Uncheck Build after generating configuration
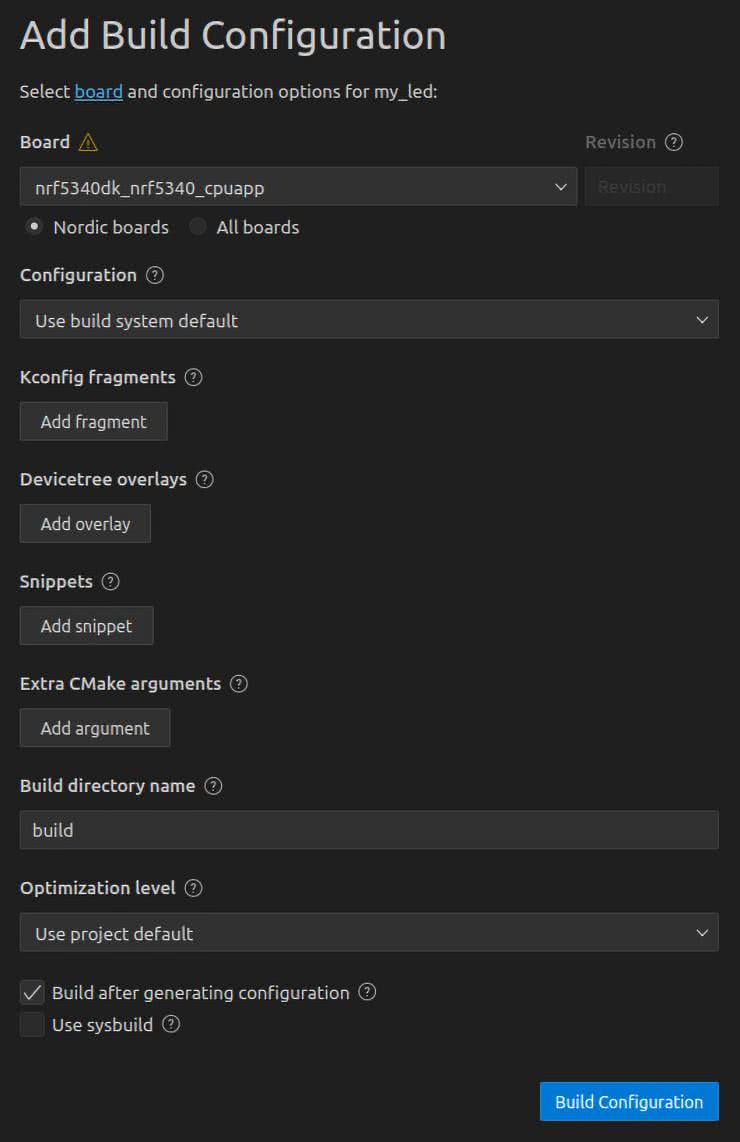The width and height of the screenshot is (740, 1142). (33, 993)
